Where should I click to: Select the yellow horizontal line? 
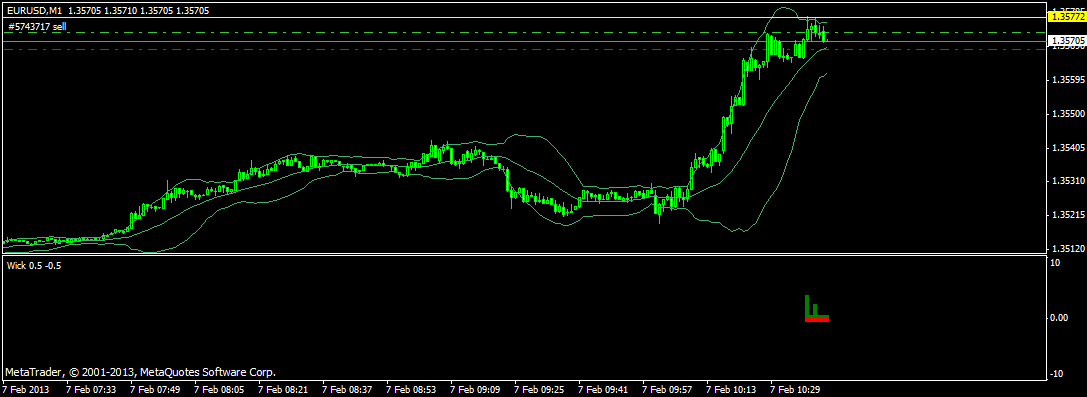tap(525, 17)
